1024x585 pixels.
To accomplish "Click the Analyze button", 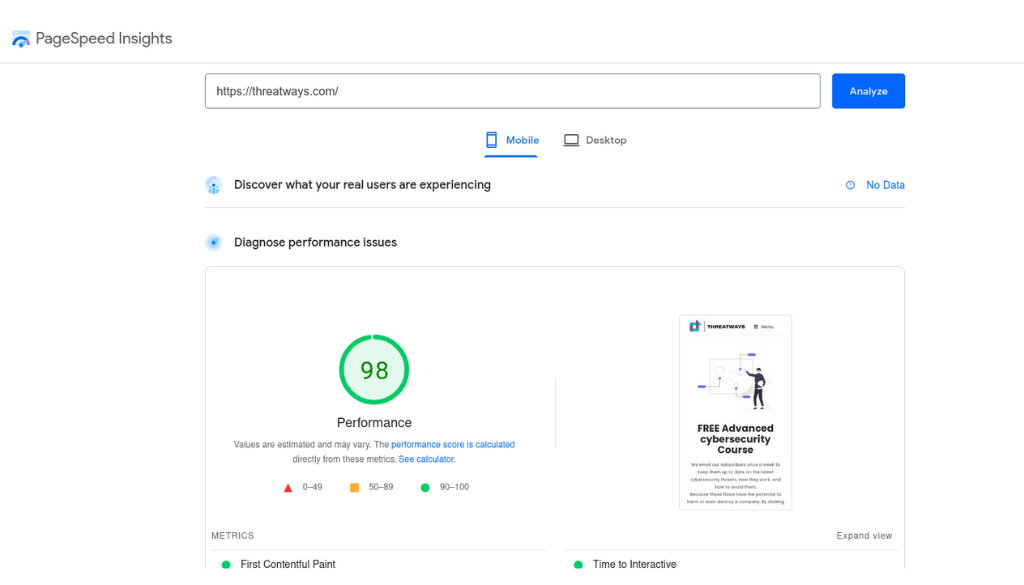I will [869, 91].
